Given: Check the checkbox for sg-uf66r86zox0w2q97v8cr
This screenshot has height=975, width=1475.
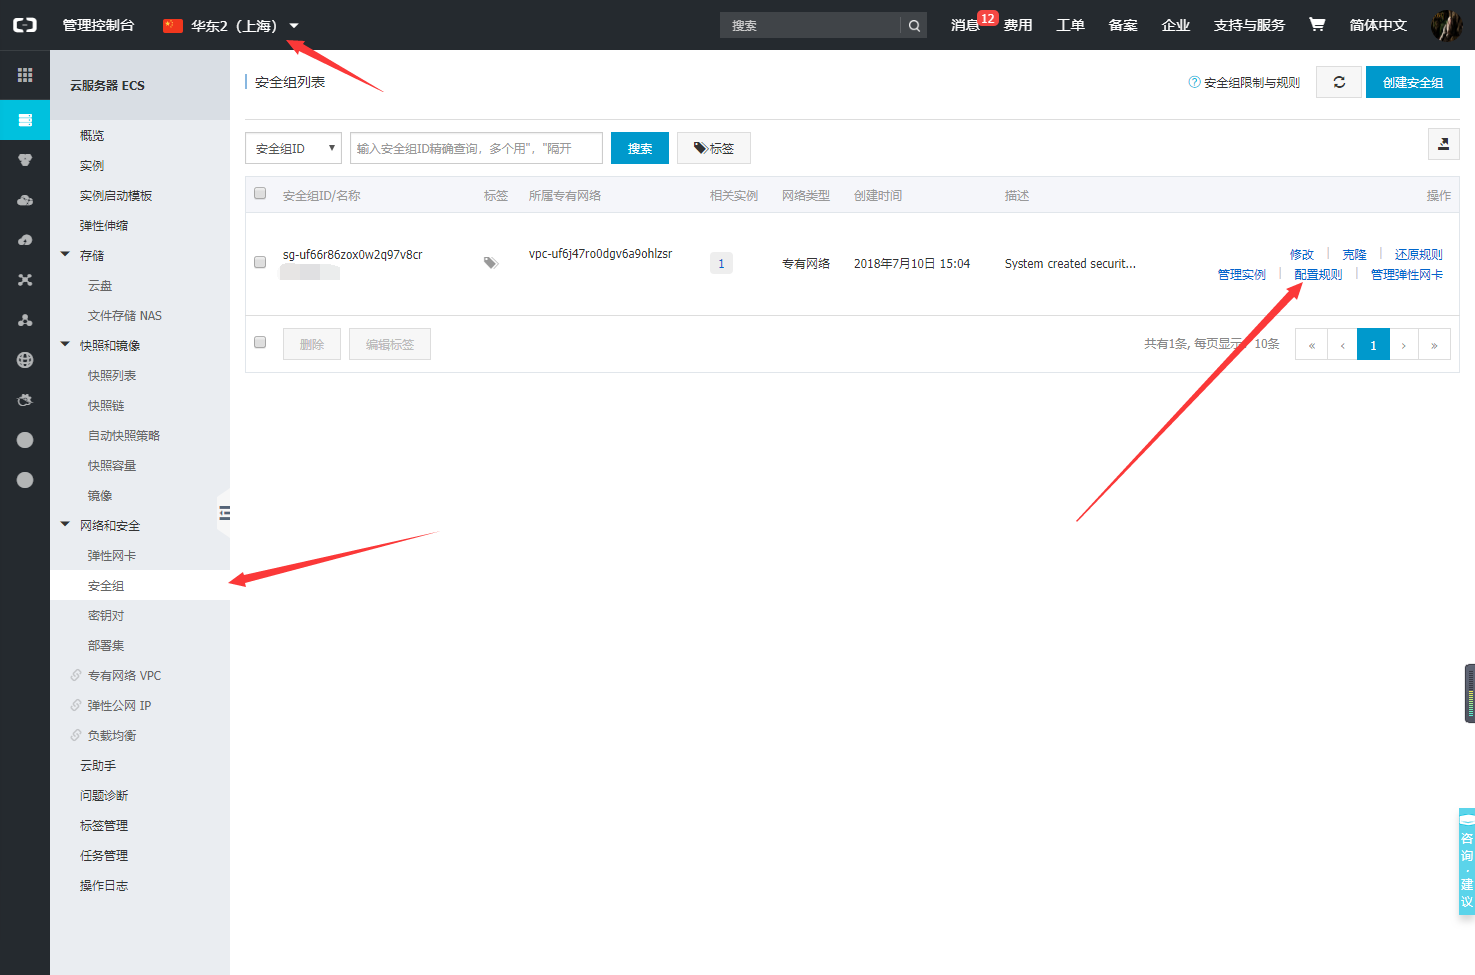Looking at the screenshot, I should [x=260, y=262].
